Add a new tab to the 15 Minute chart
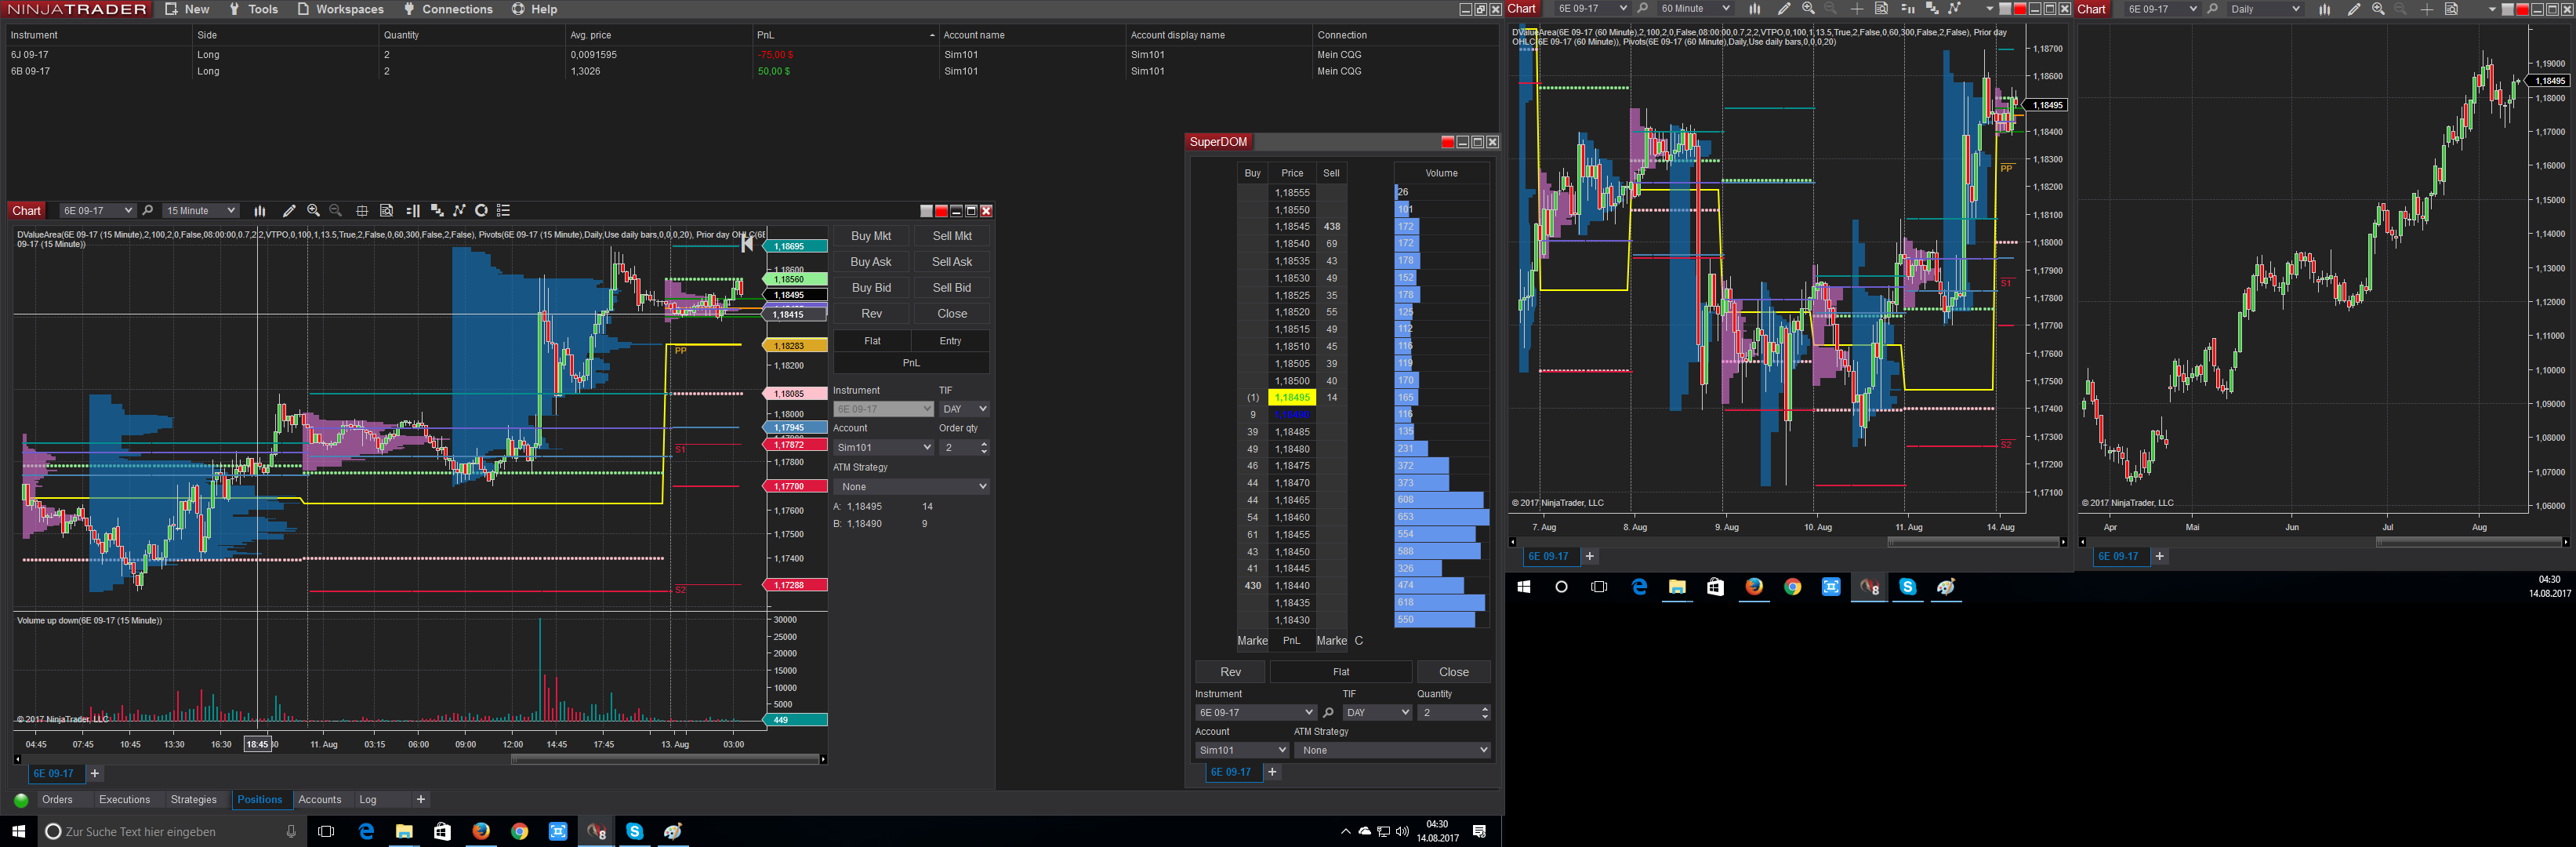Screen dimensions: 2576x847 (95, 773)
